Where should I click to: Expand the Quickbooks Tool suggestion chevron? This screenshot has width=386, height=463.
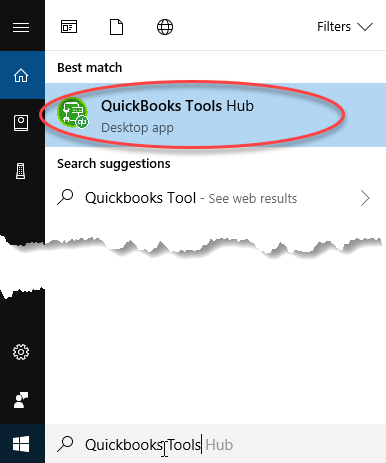[365, 198]
